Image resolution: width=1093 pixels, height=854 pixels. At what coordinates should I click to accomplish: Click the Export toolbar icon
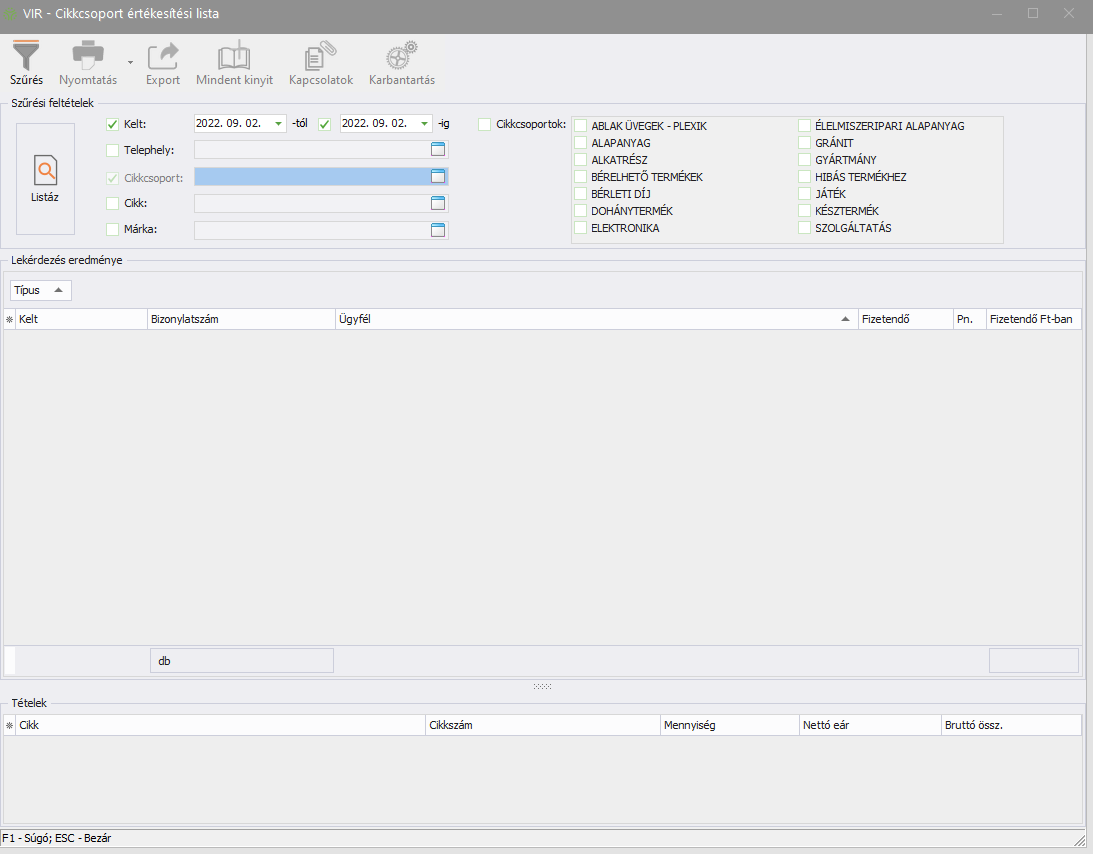tap(163, 55)
